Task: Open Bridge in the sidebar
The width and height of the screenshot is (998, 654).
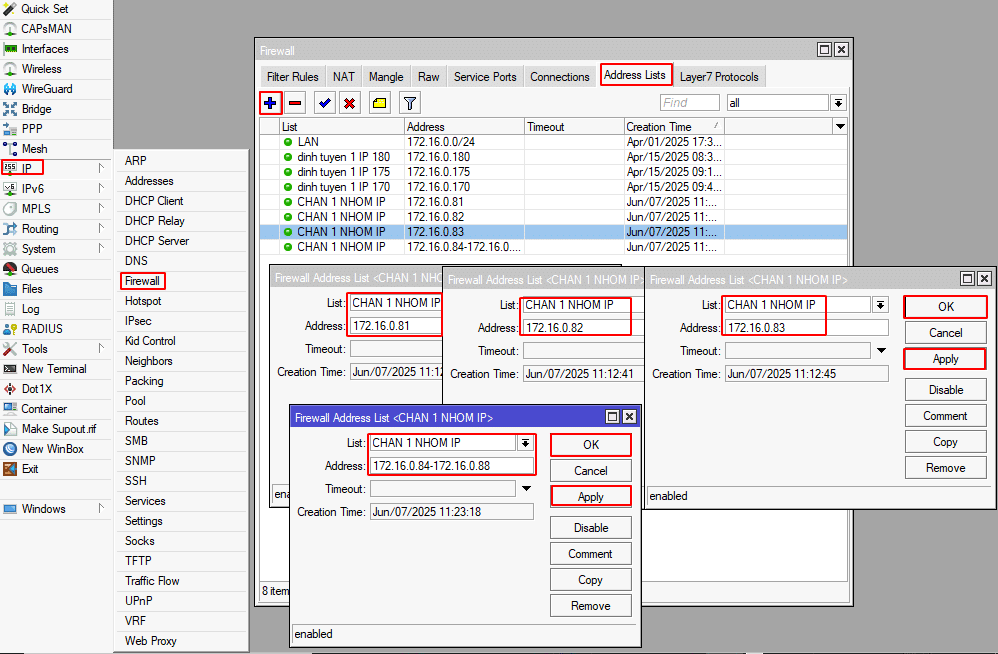Action: click(56, 109)
